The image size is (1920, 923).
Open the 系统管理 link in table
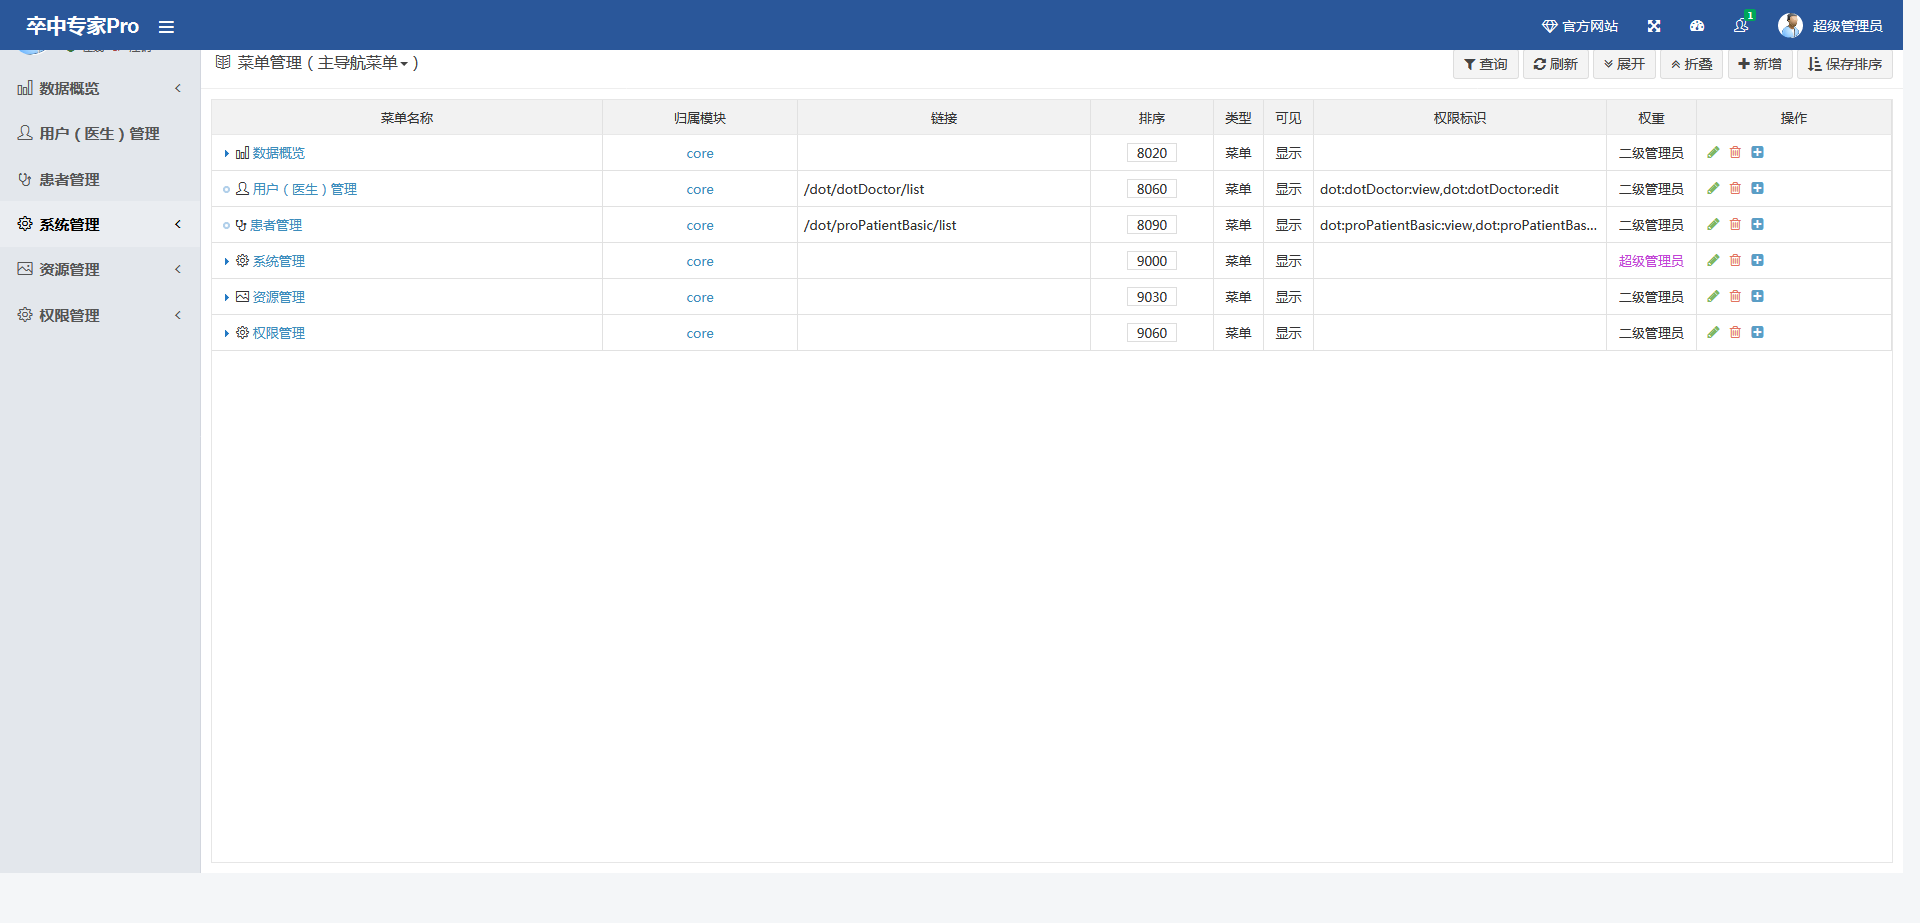click(x=278, y=261)
